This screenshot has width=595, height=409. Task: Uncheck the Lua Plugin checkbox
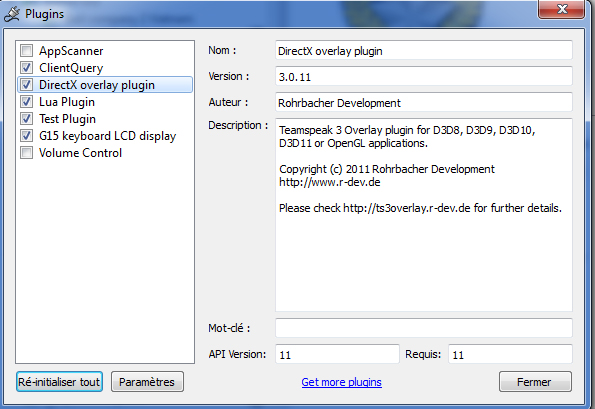pos(26,102)
